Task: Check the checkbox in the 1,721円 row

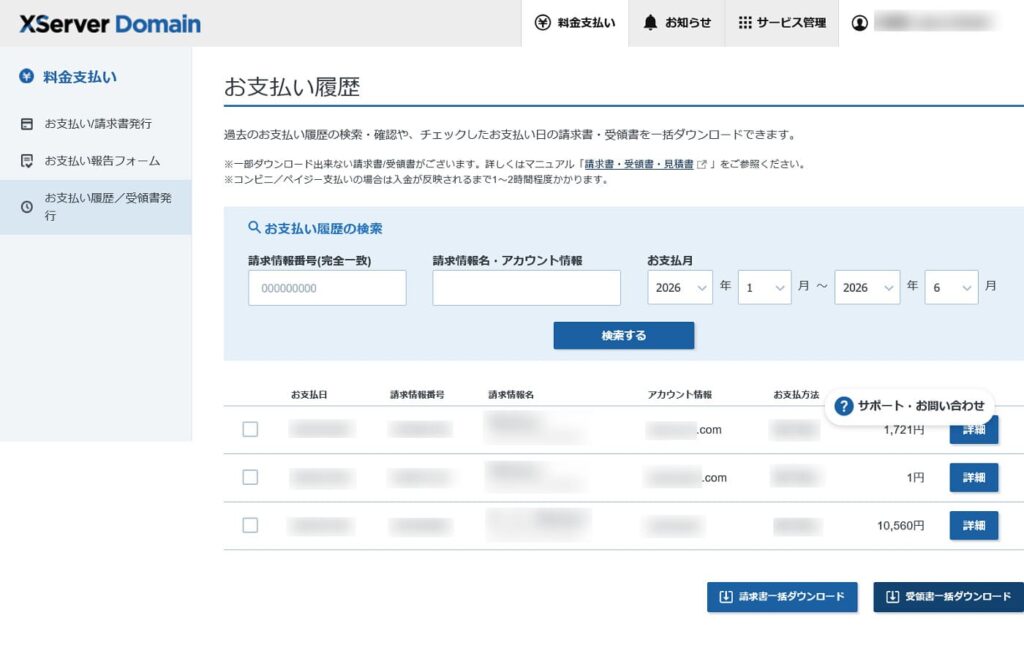Action: (x=250, y=429)
